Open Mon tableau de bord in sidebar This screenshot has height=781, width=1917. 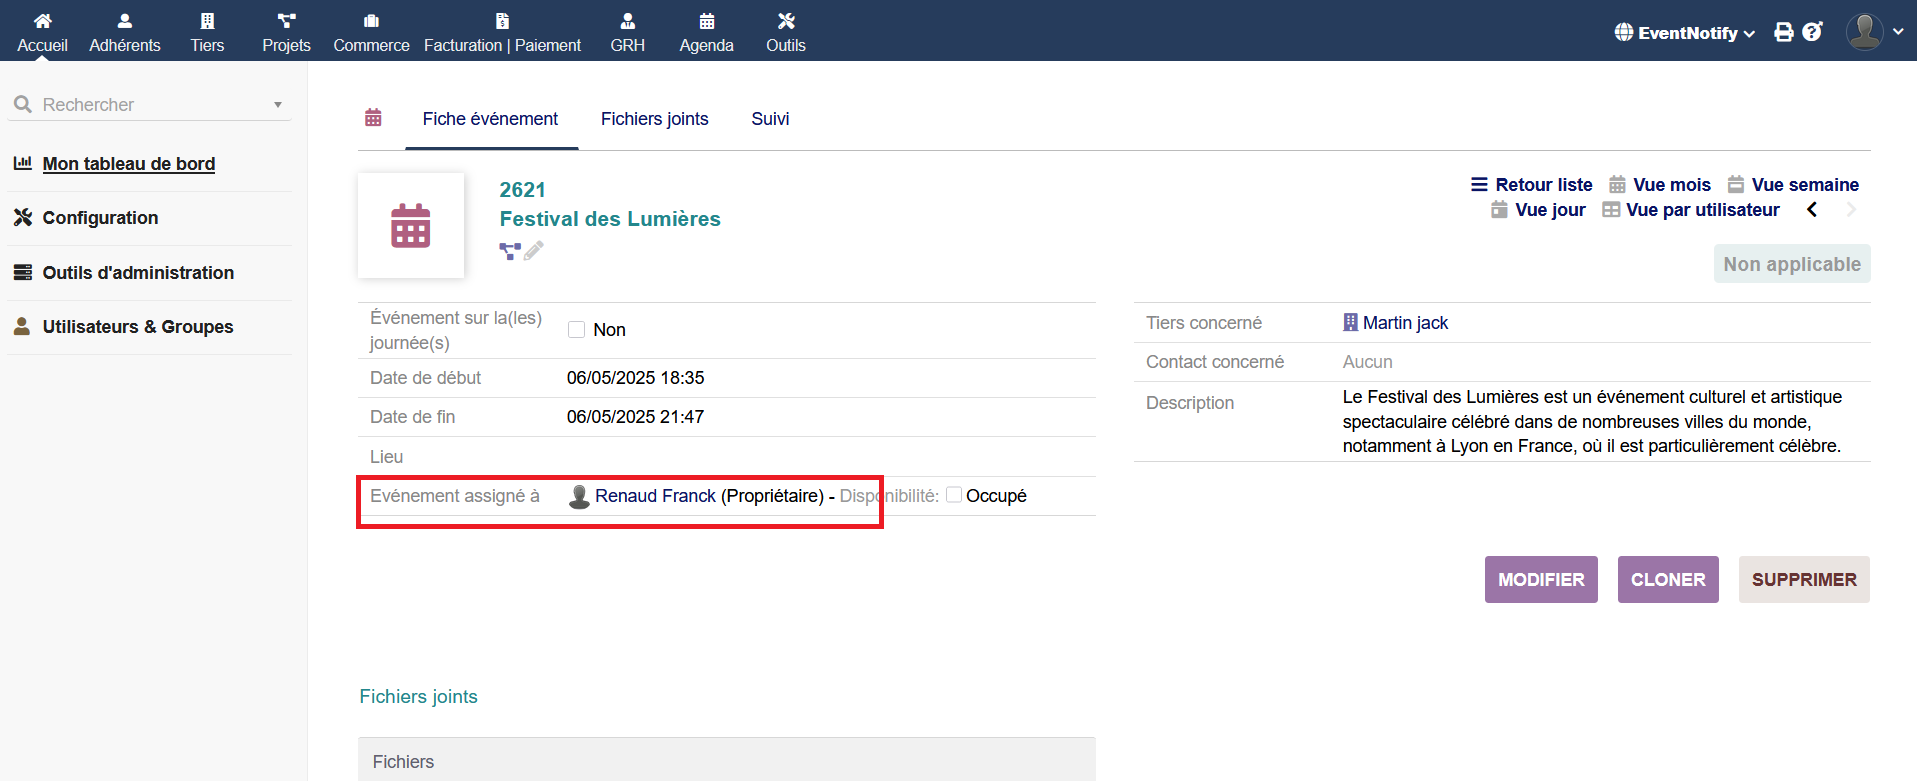pos(128,164)
